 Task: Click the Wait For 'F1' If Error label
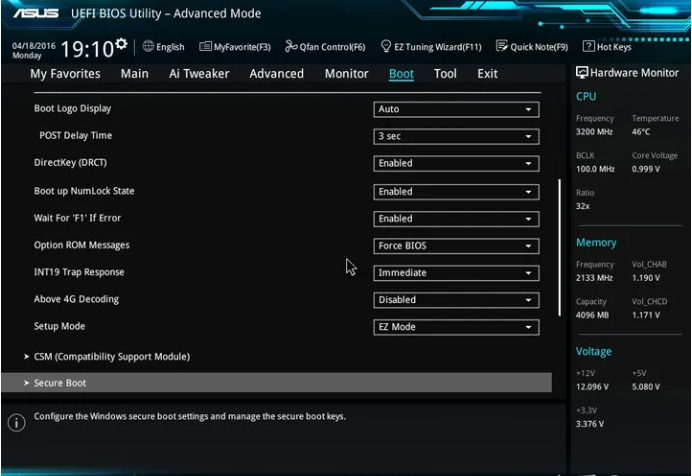coord(77,218)
